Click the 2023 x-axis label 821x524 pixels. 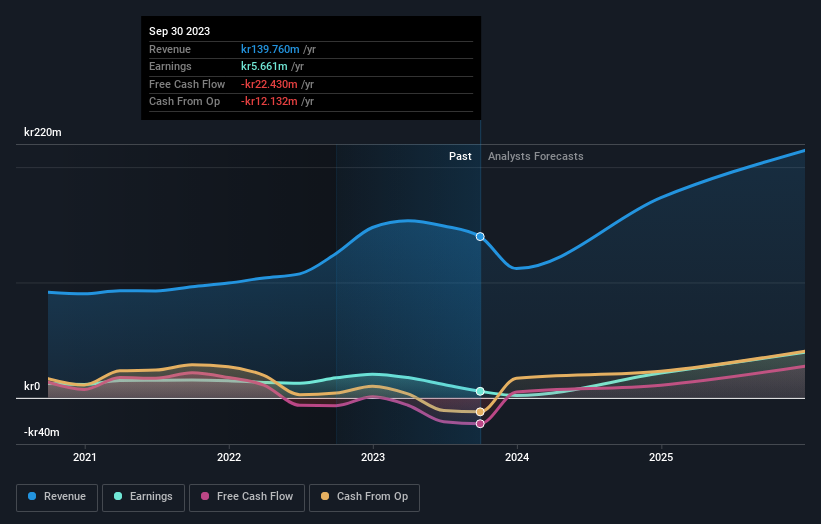373,457
